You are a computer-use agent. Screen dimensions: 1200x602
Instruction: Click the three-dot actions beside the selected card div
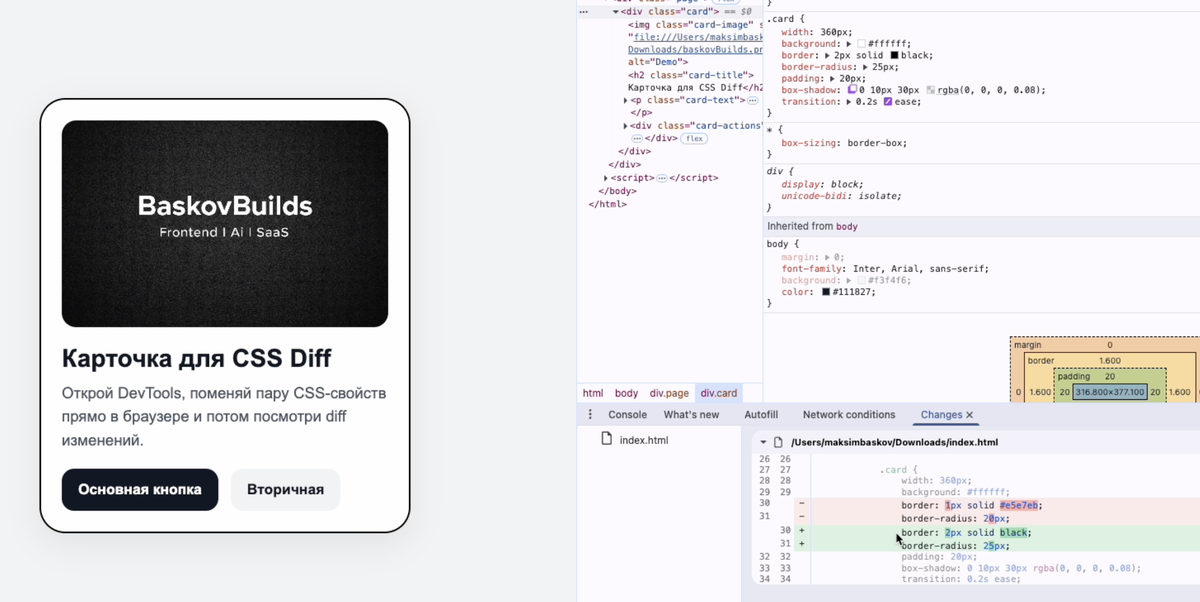coord(584,12)
